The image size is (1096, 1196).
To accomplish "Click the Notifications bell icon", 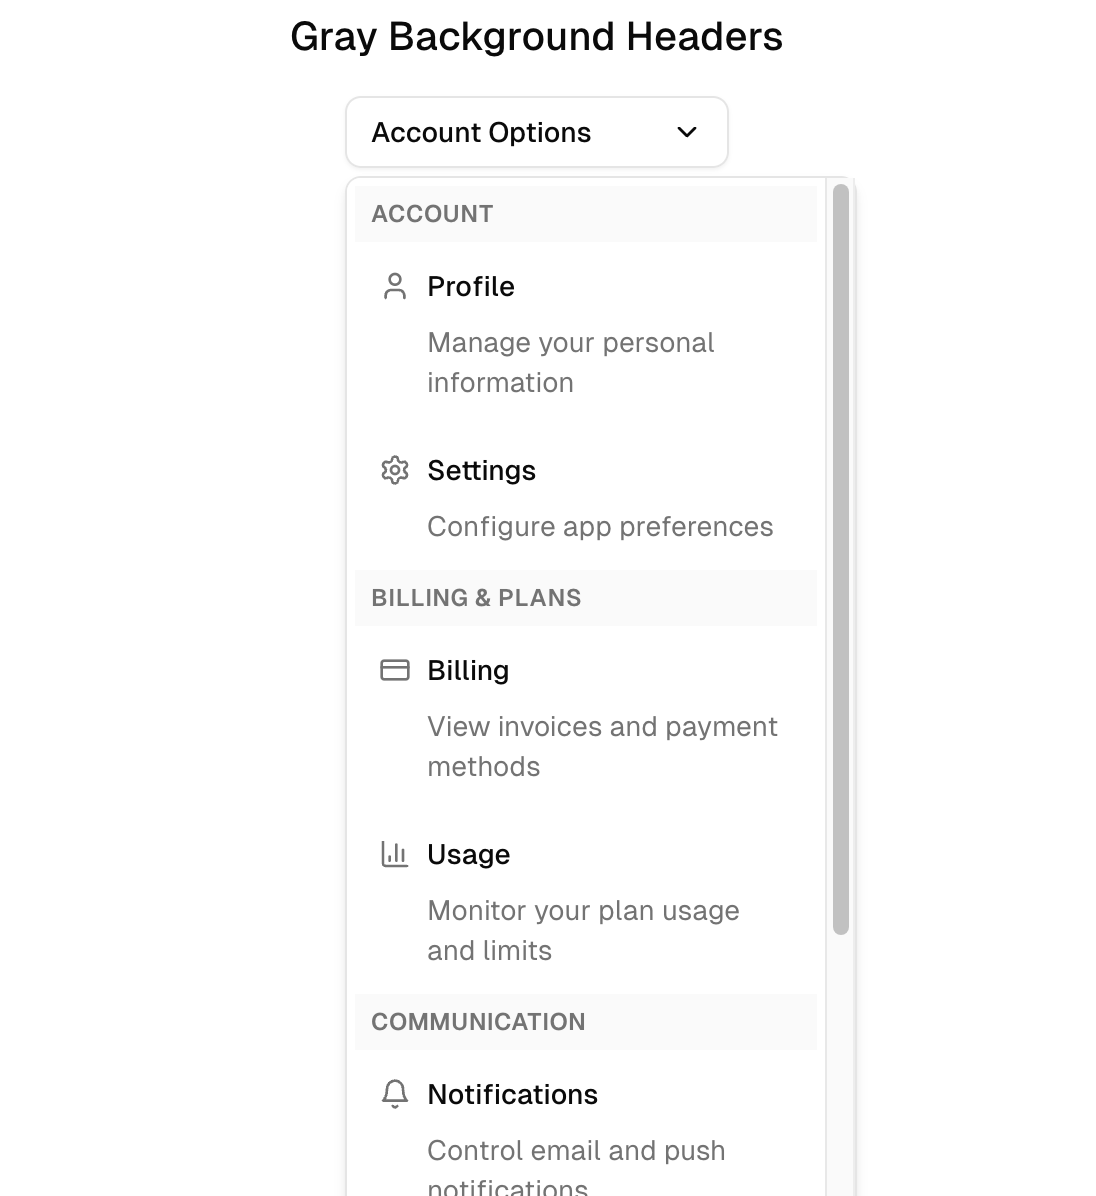I will point(395,1094).
